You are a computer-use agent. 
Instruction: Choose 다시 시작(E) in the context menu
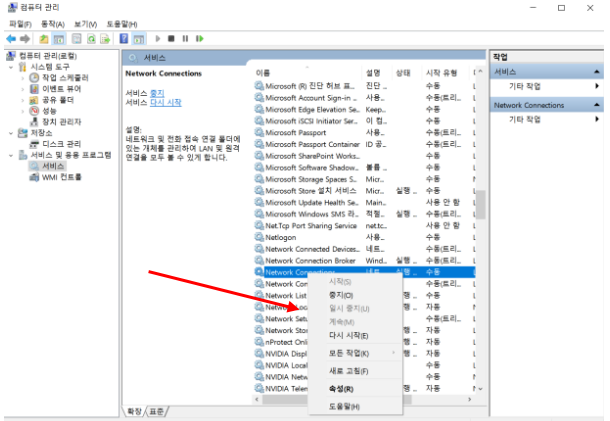coord(355,335)
